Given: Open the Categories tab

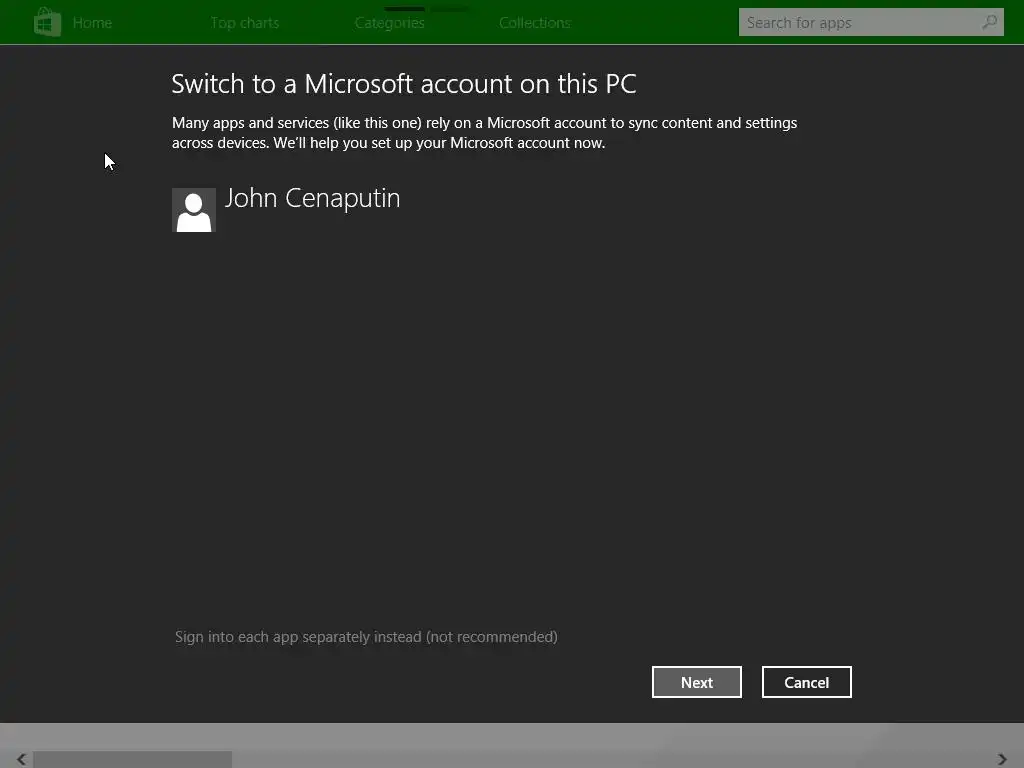Looking at the screenshot, I should [389, 23].
